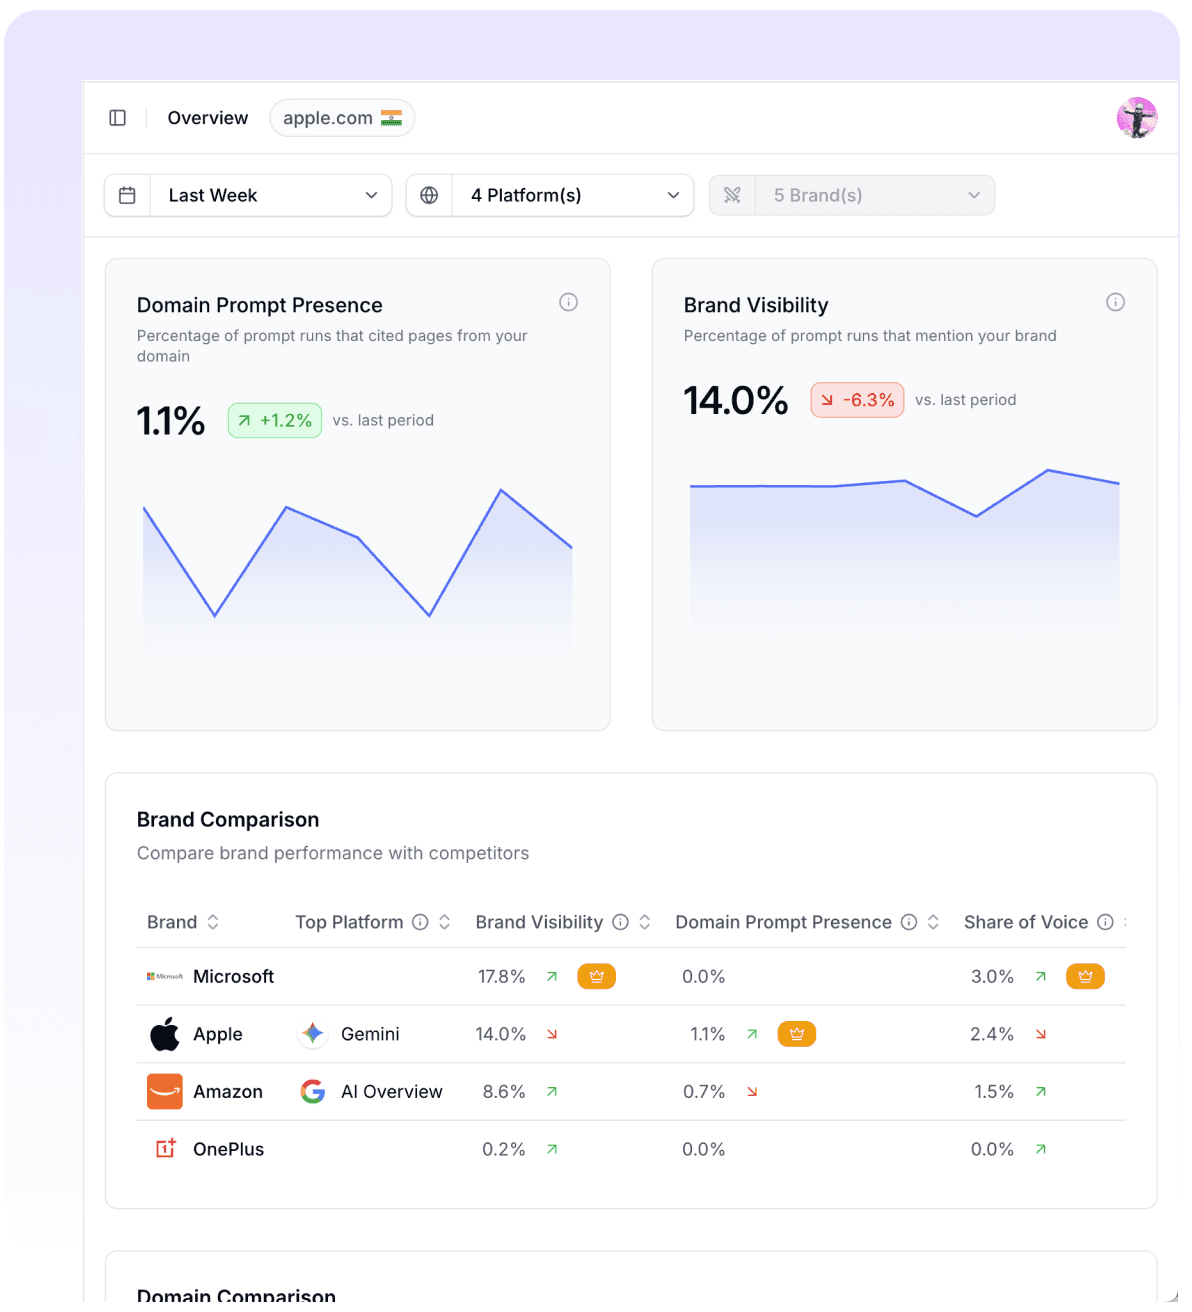Click the Amazon logo icon
1192x1312 pixels.
tap(165, 1092)
